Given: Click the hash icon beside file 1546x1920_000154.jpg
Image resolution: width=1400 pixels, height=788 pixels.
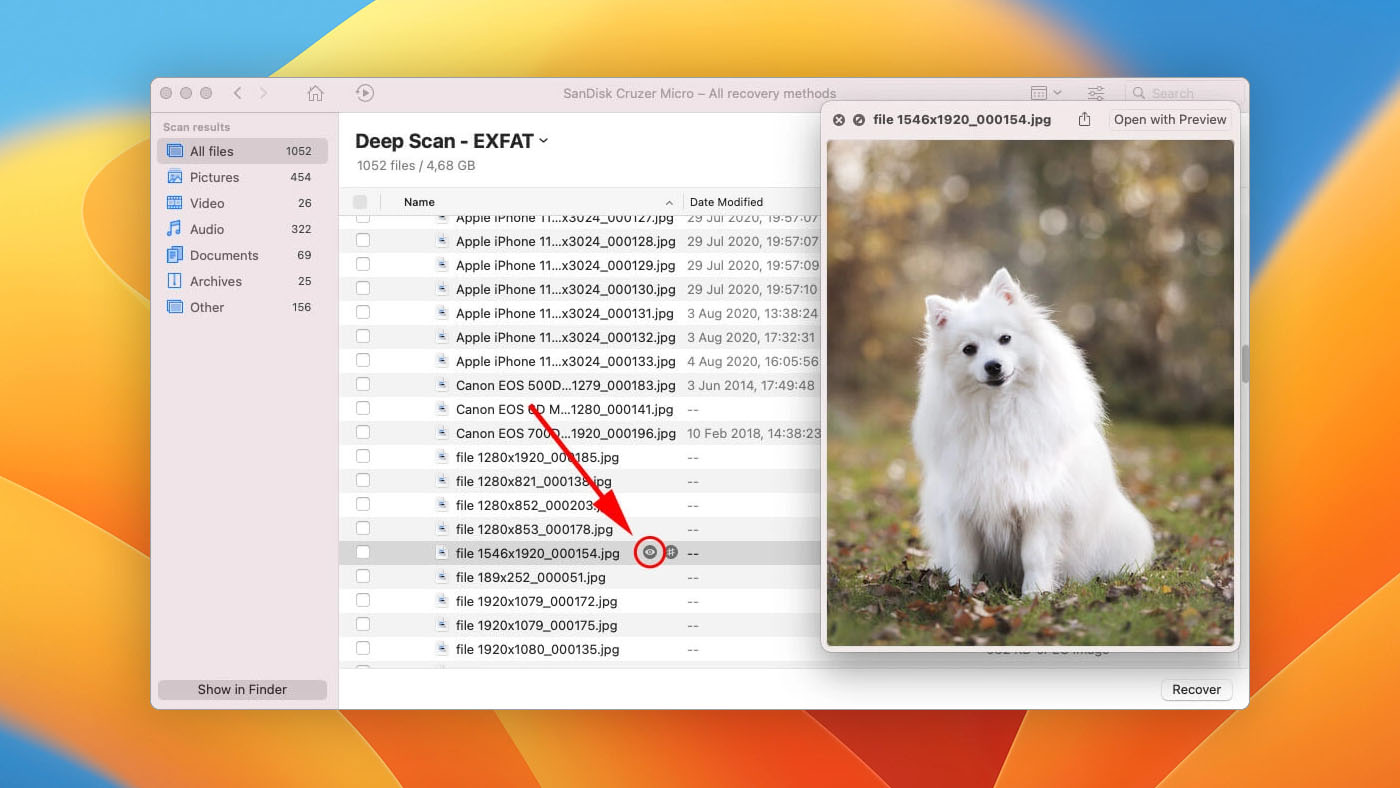Looking at the screenshot, I should (x=672, y=552).
